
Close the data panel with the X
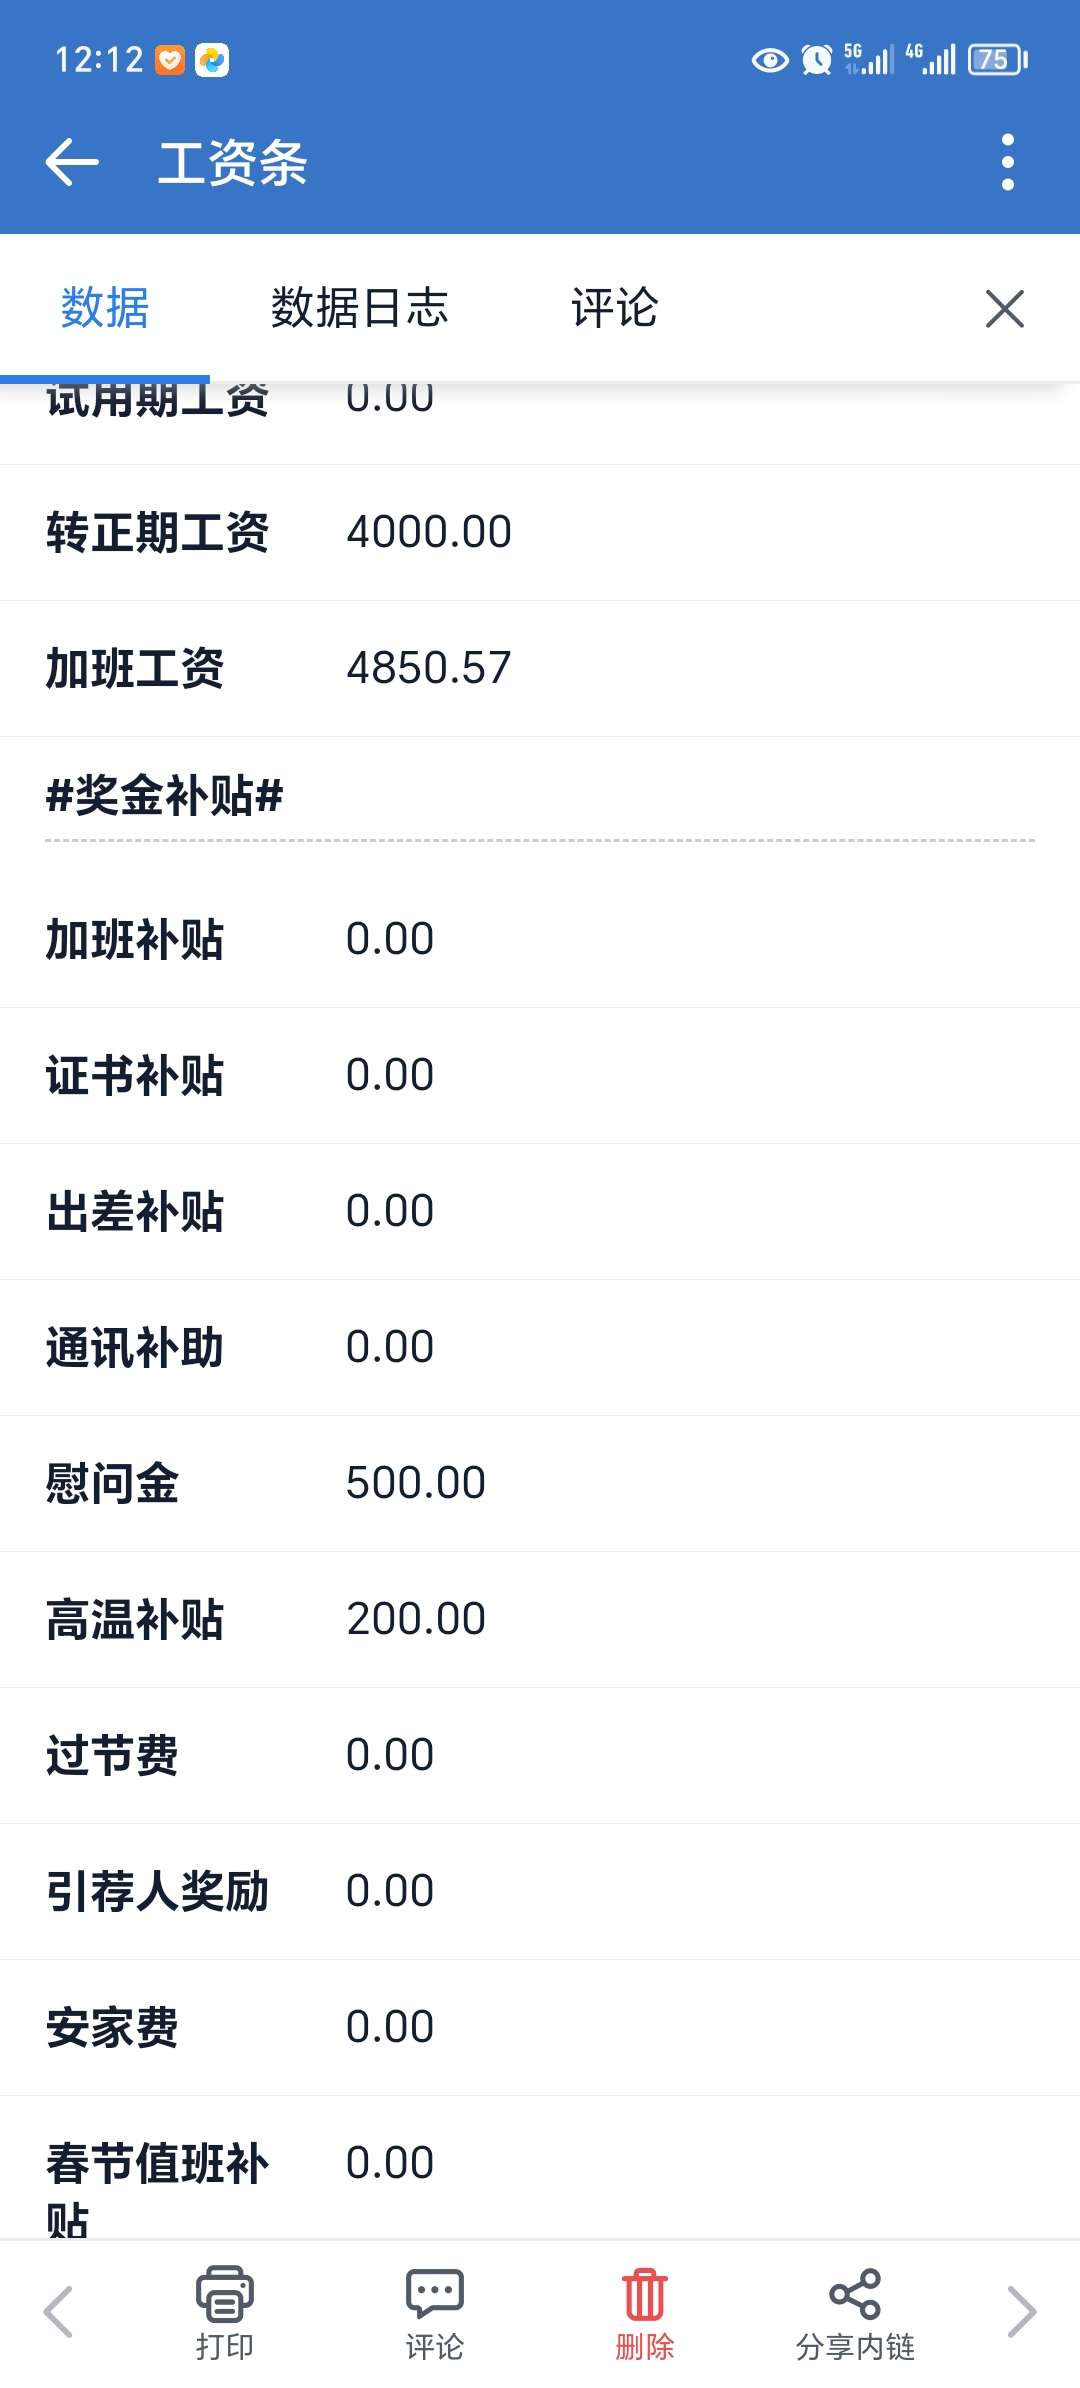click(x=1004, y=308)
